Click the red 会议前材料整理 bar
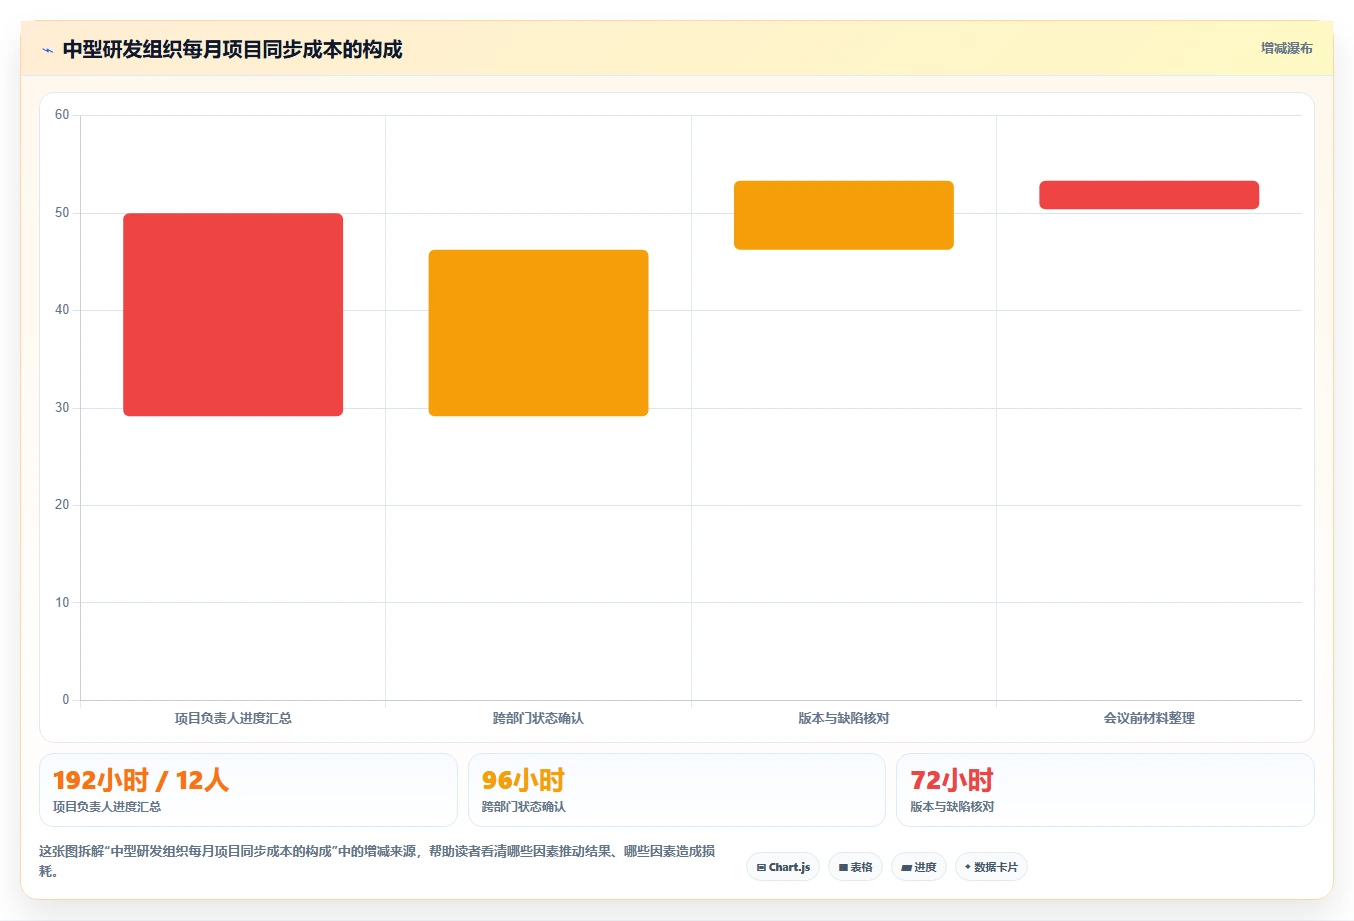Image resolution: width=1354 pixels, height=921 pixels. click(x=1149, y=195)
